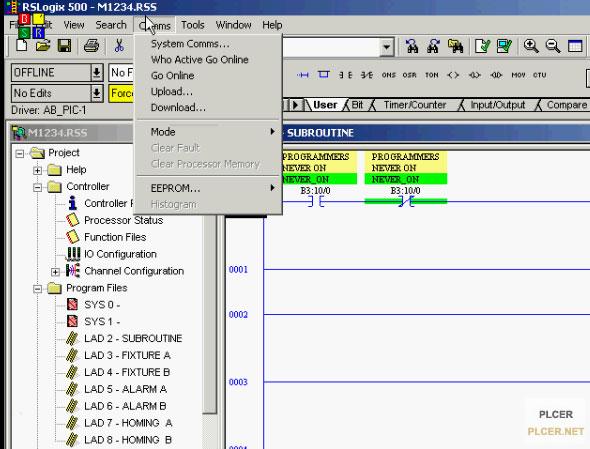Viewport: 590px width, 449px height.
Task: Click the Verify Project icon
Action: [504, 46]
